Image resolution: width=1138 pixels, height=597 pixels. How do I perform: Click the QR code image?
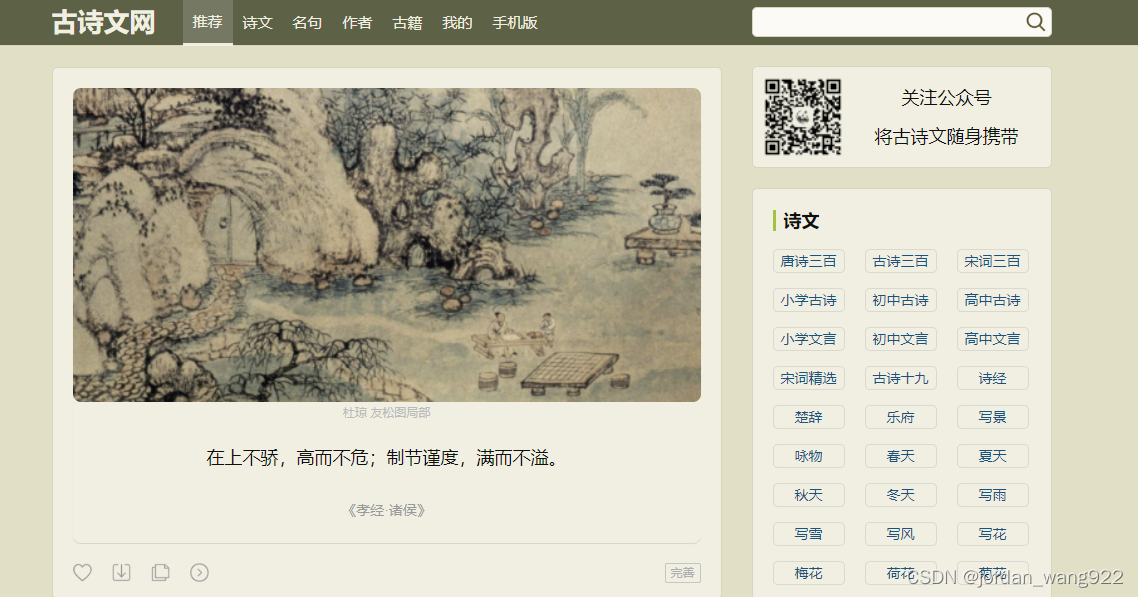pos(803,117)
